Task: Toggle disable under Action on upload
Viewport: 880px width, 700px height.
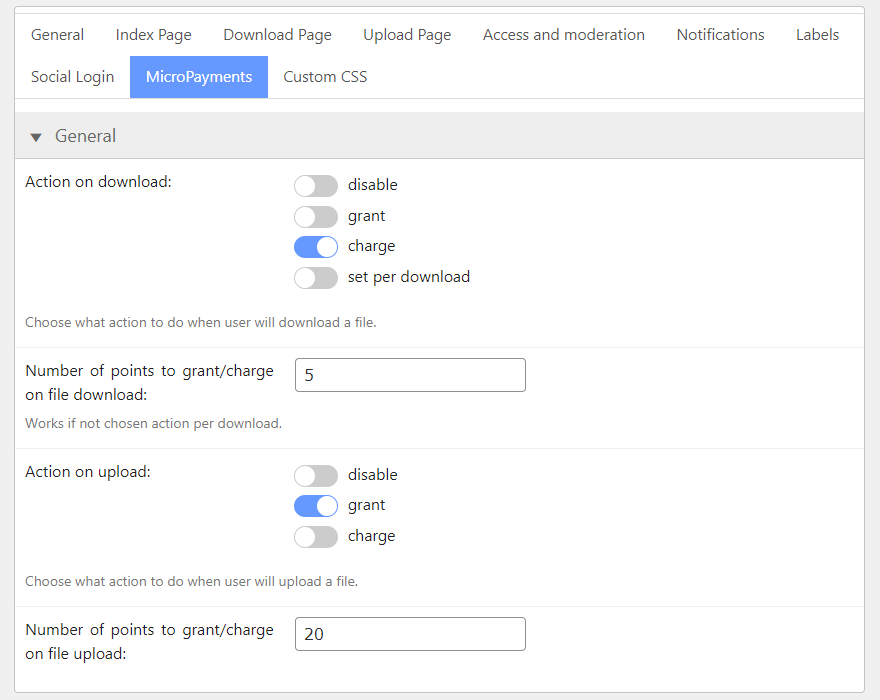Action: coord(316,476)
